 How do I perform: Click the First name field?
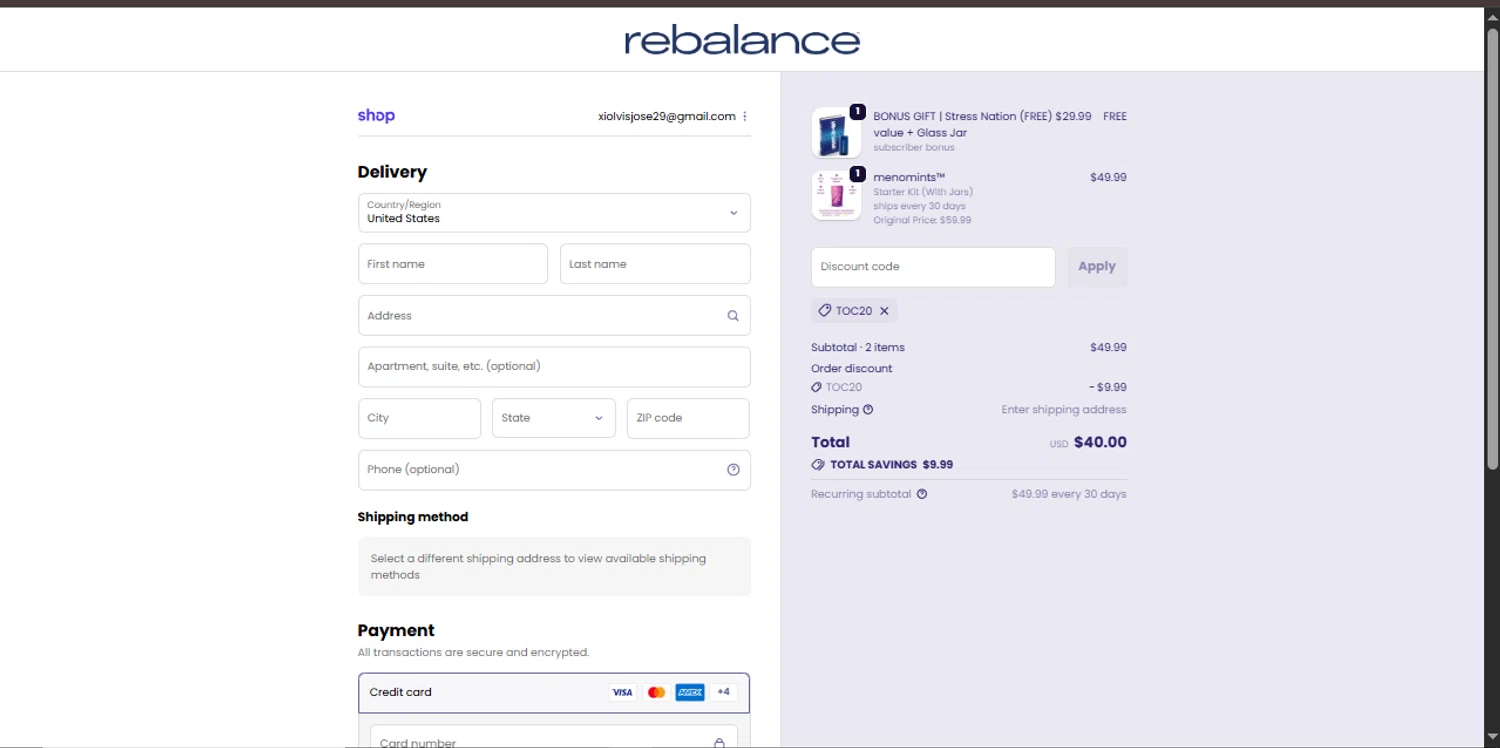pos(453,264)
